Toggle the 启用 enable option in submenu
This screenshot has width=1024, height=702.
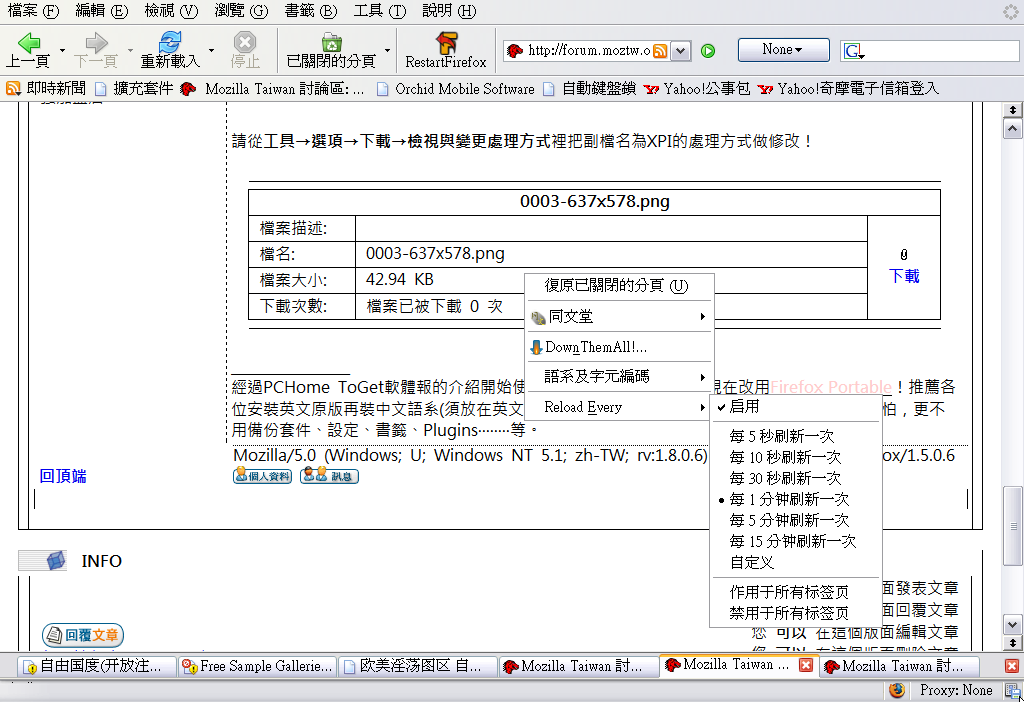744,407
